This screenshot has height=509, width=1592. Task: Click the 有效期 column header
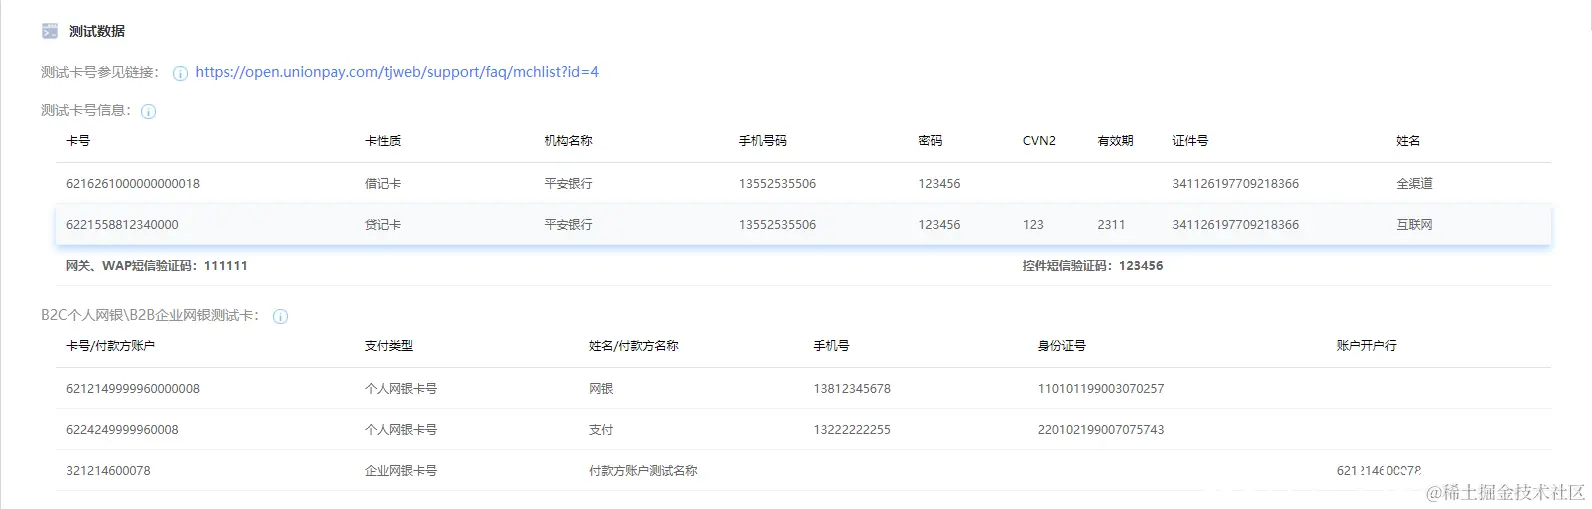point(1115,141)
